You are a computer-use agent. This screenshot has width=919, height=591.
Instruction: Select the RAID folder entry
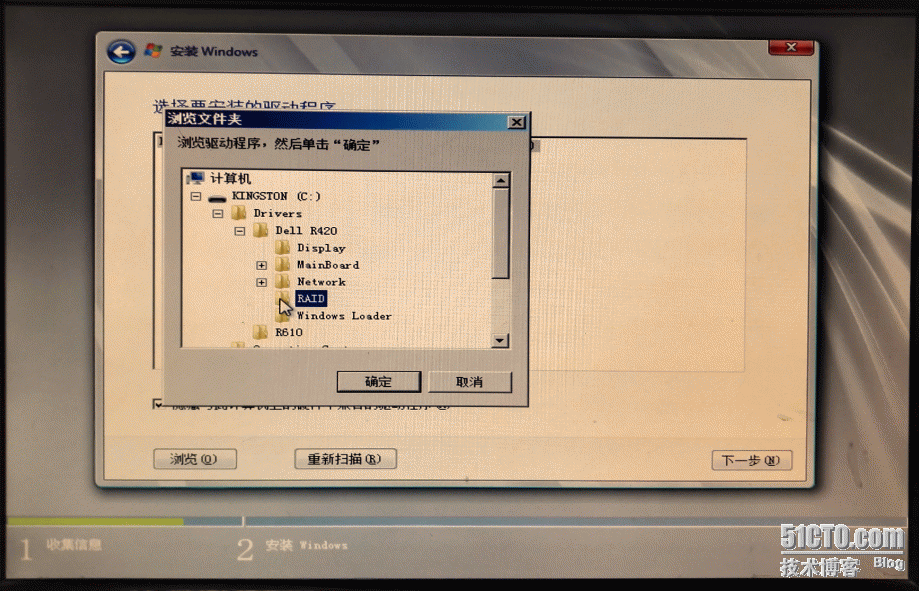(311, 299)
